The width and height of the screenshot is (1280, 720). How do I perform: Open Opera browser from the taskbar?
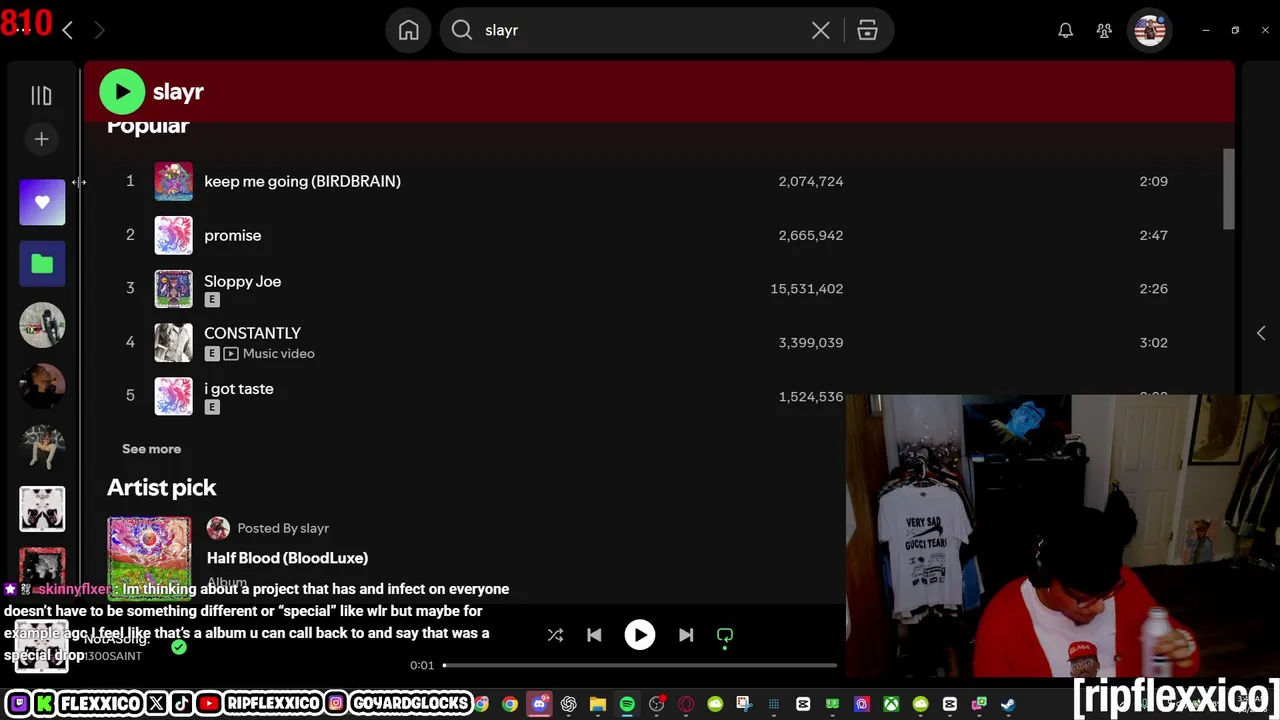[686, 704]
